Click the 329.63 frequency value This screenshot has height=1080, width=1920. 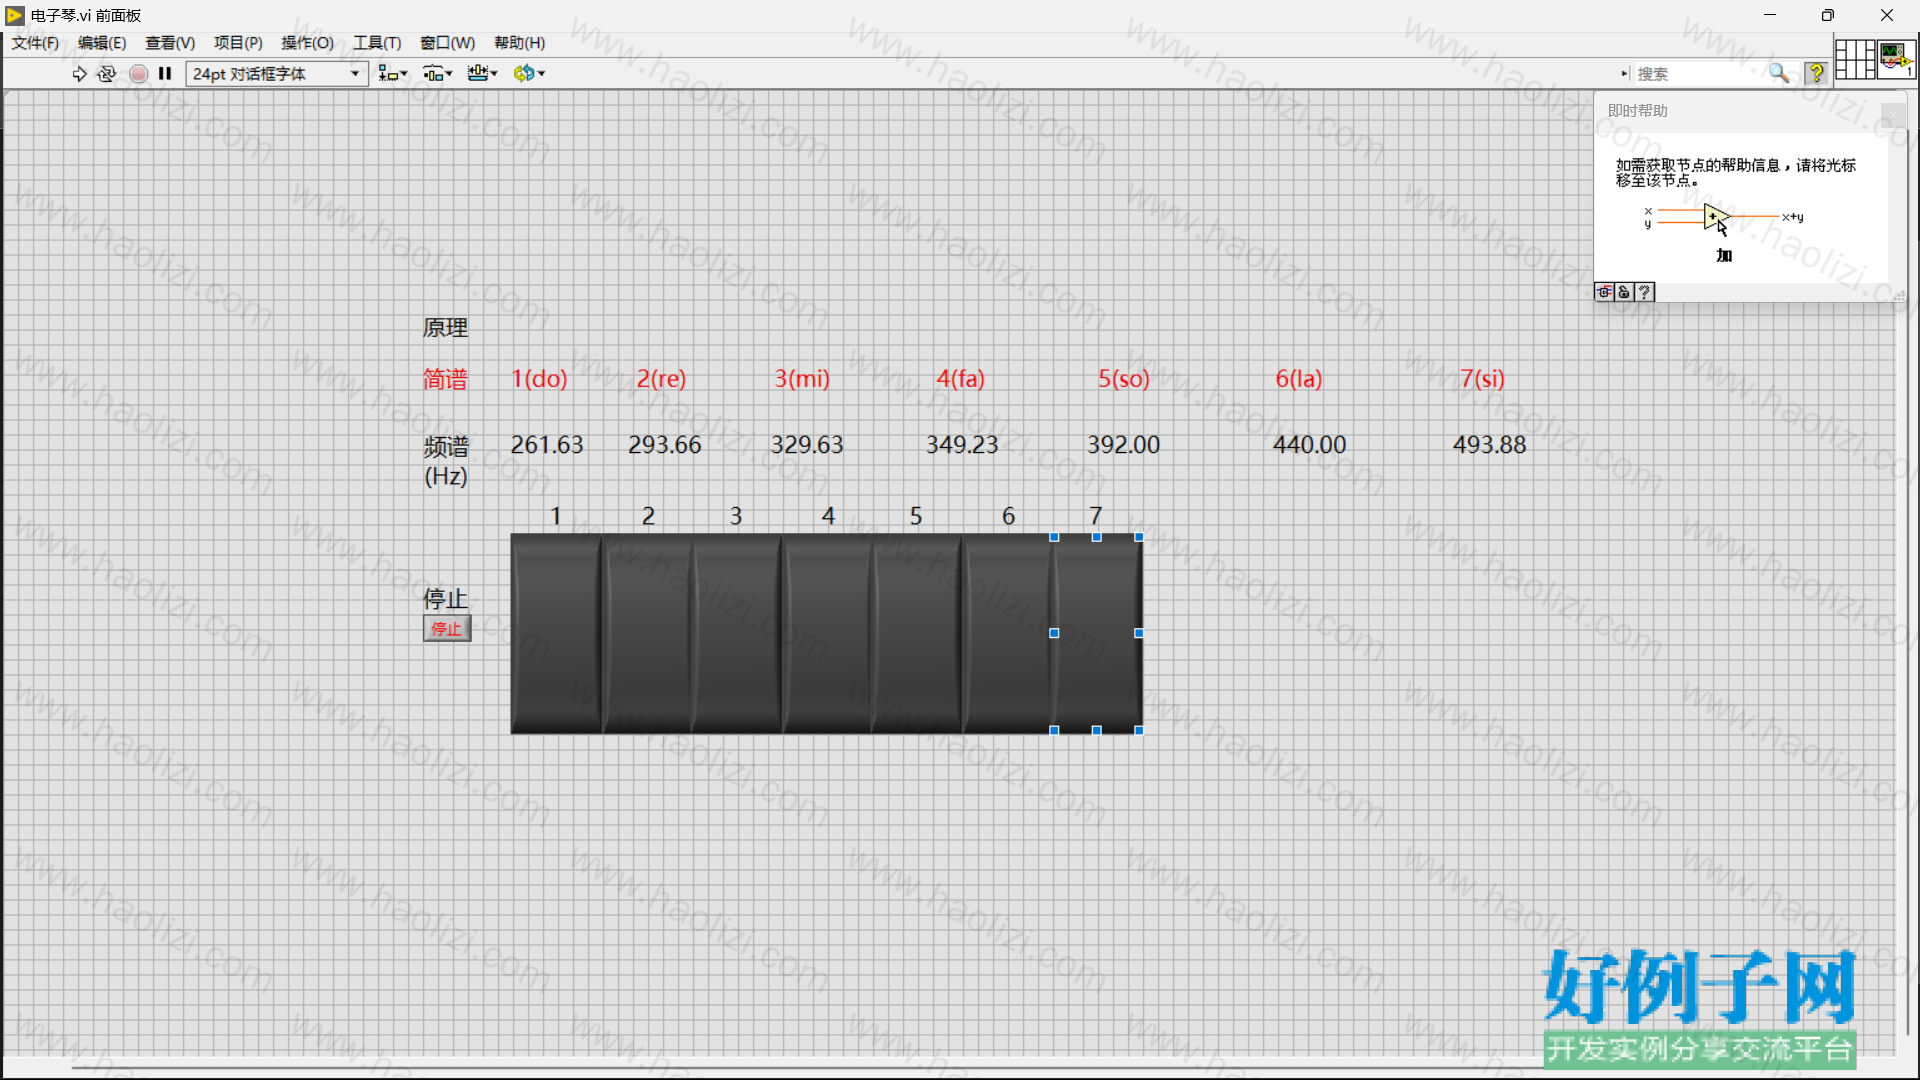(x=807, y=445)
